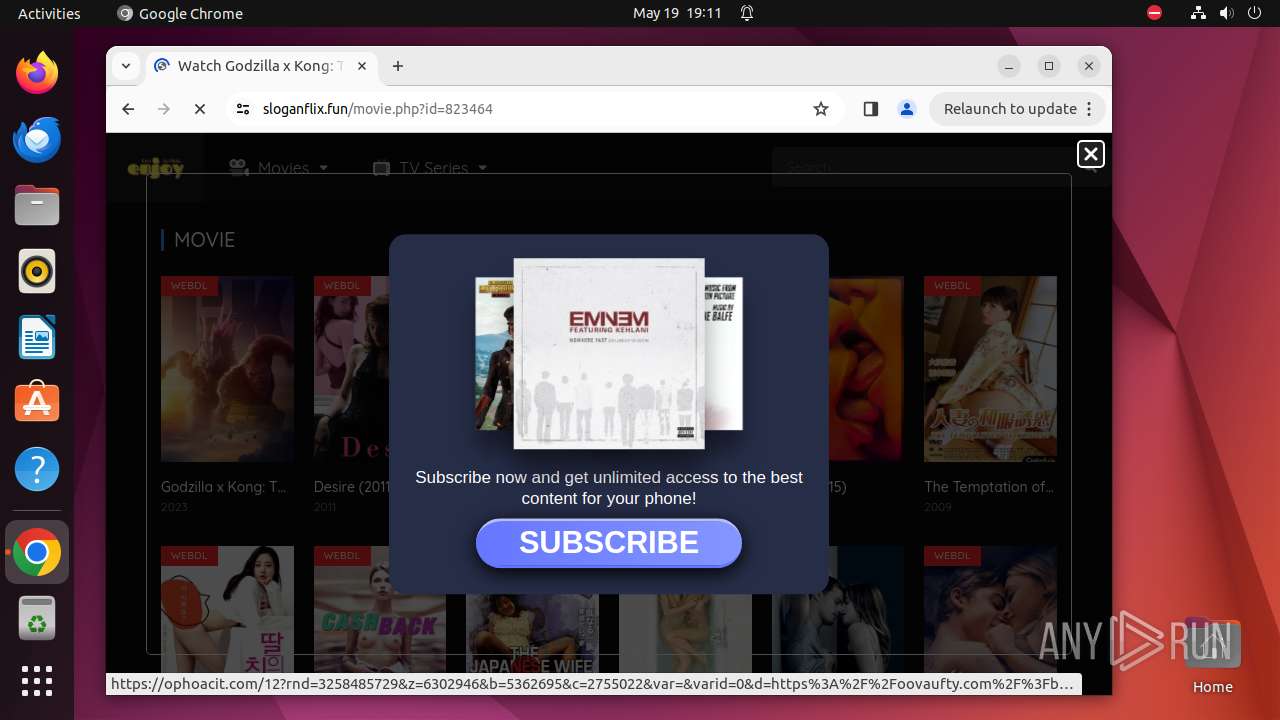Viewport: 1280px width, 720px height.
Task: Open Thunderbird mail from dock
Action: tap(37, 139)
